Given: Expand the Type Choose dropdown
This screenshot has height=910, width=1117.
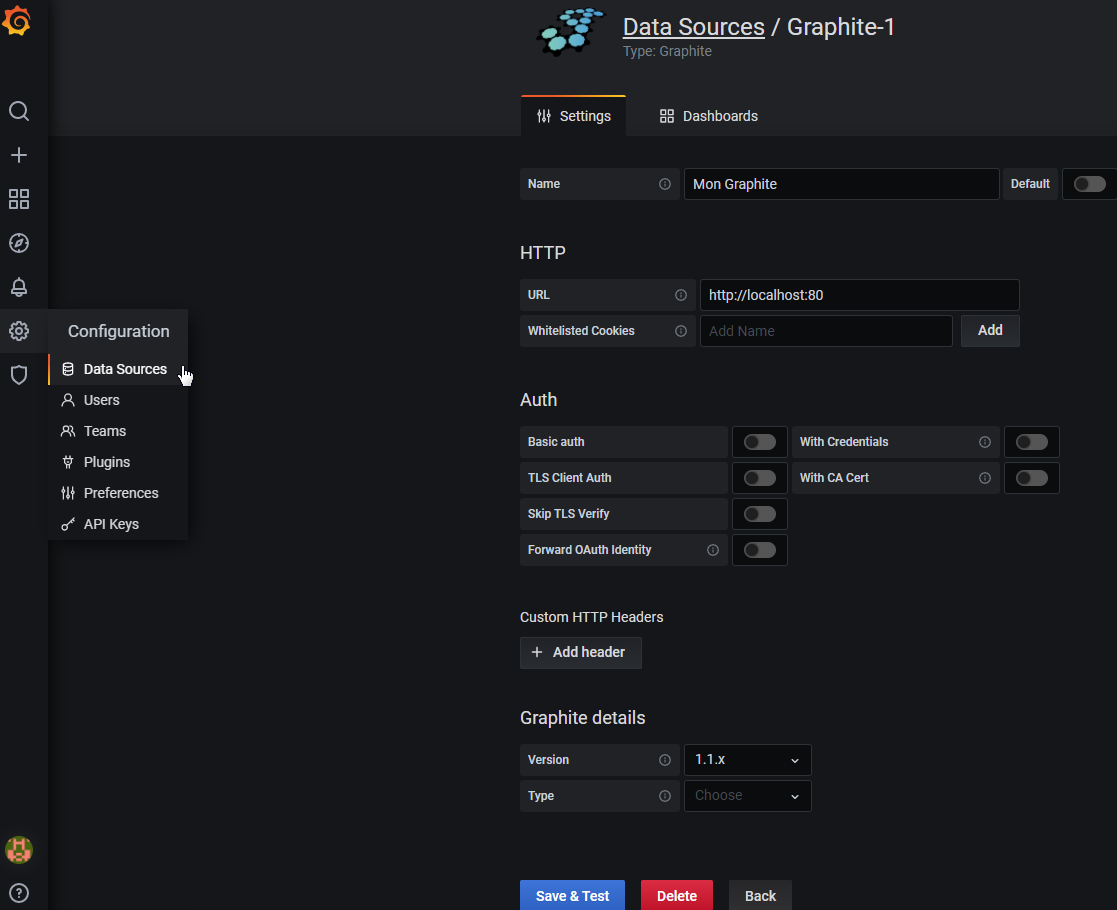Looking at the screenshot, I should pos(747,796).
